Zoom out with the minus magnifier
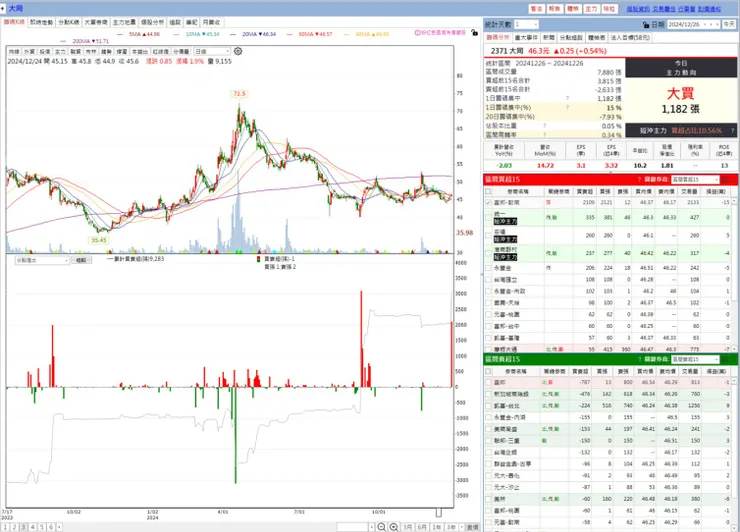 point(381,527)
